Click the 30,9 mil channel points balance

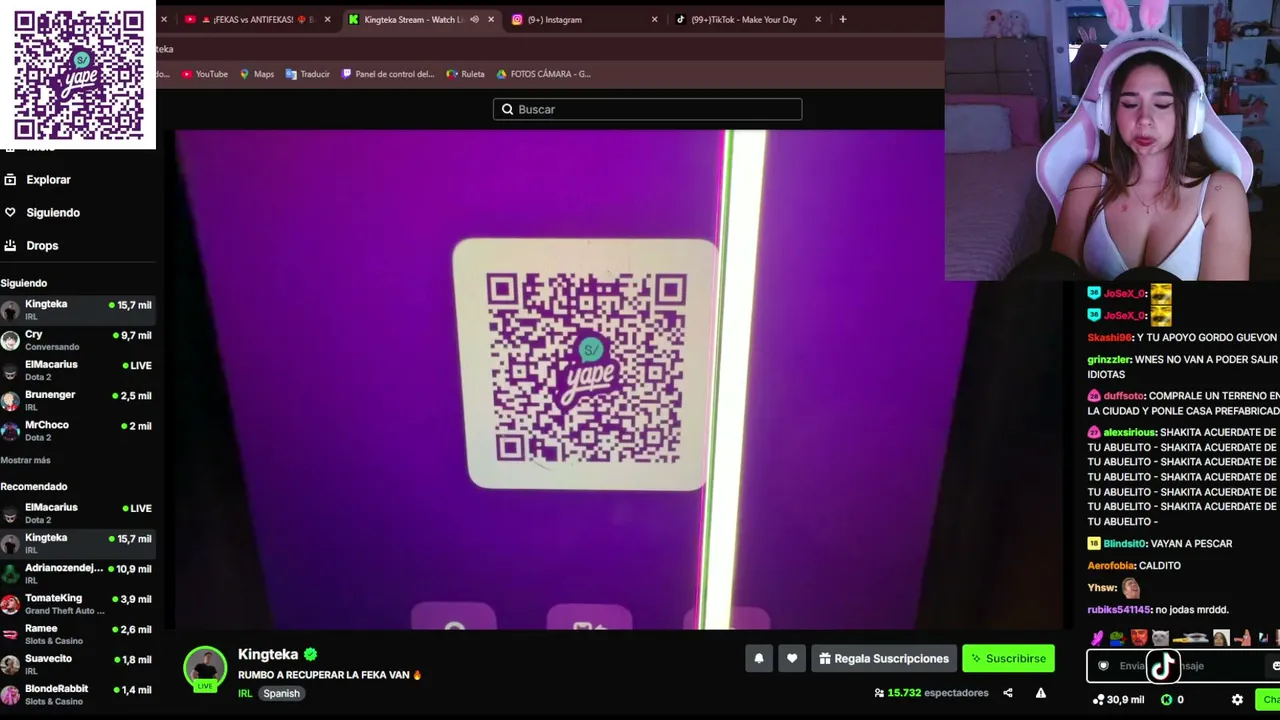(x=1119, y=700)
